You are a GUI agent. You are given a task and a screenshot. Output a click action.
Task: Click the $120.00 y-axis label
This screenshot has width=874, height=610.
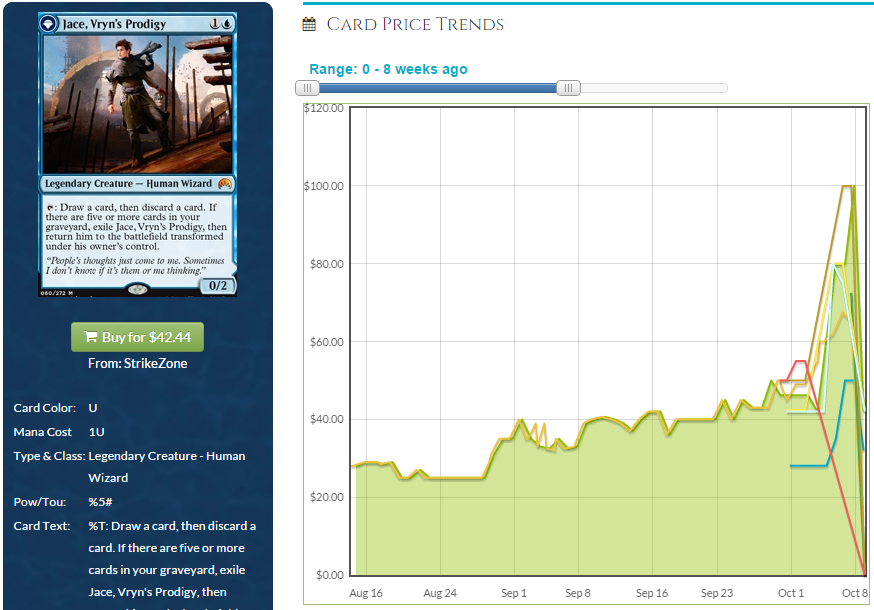[324, 108]
